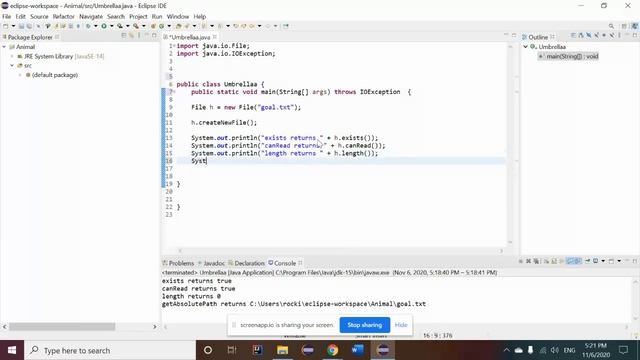Toggle Hide Fields in Outline toolbar

[589, 36]
